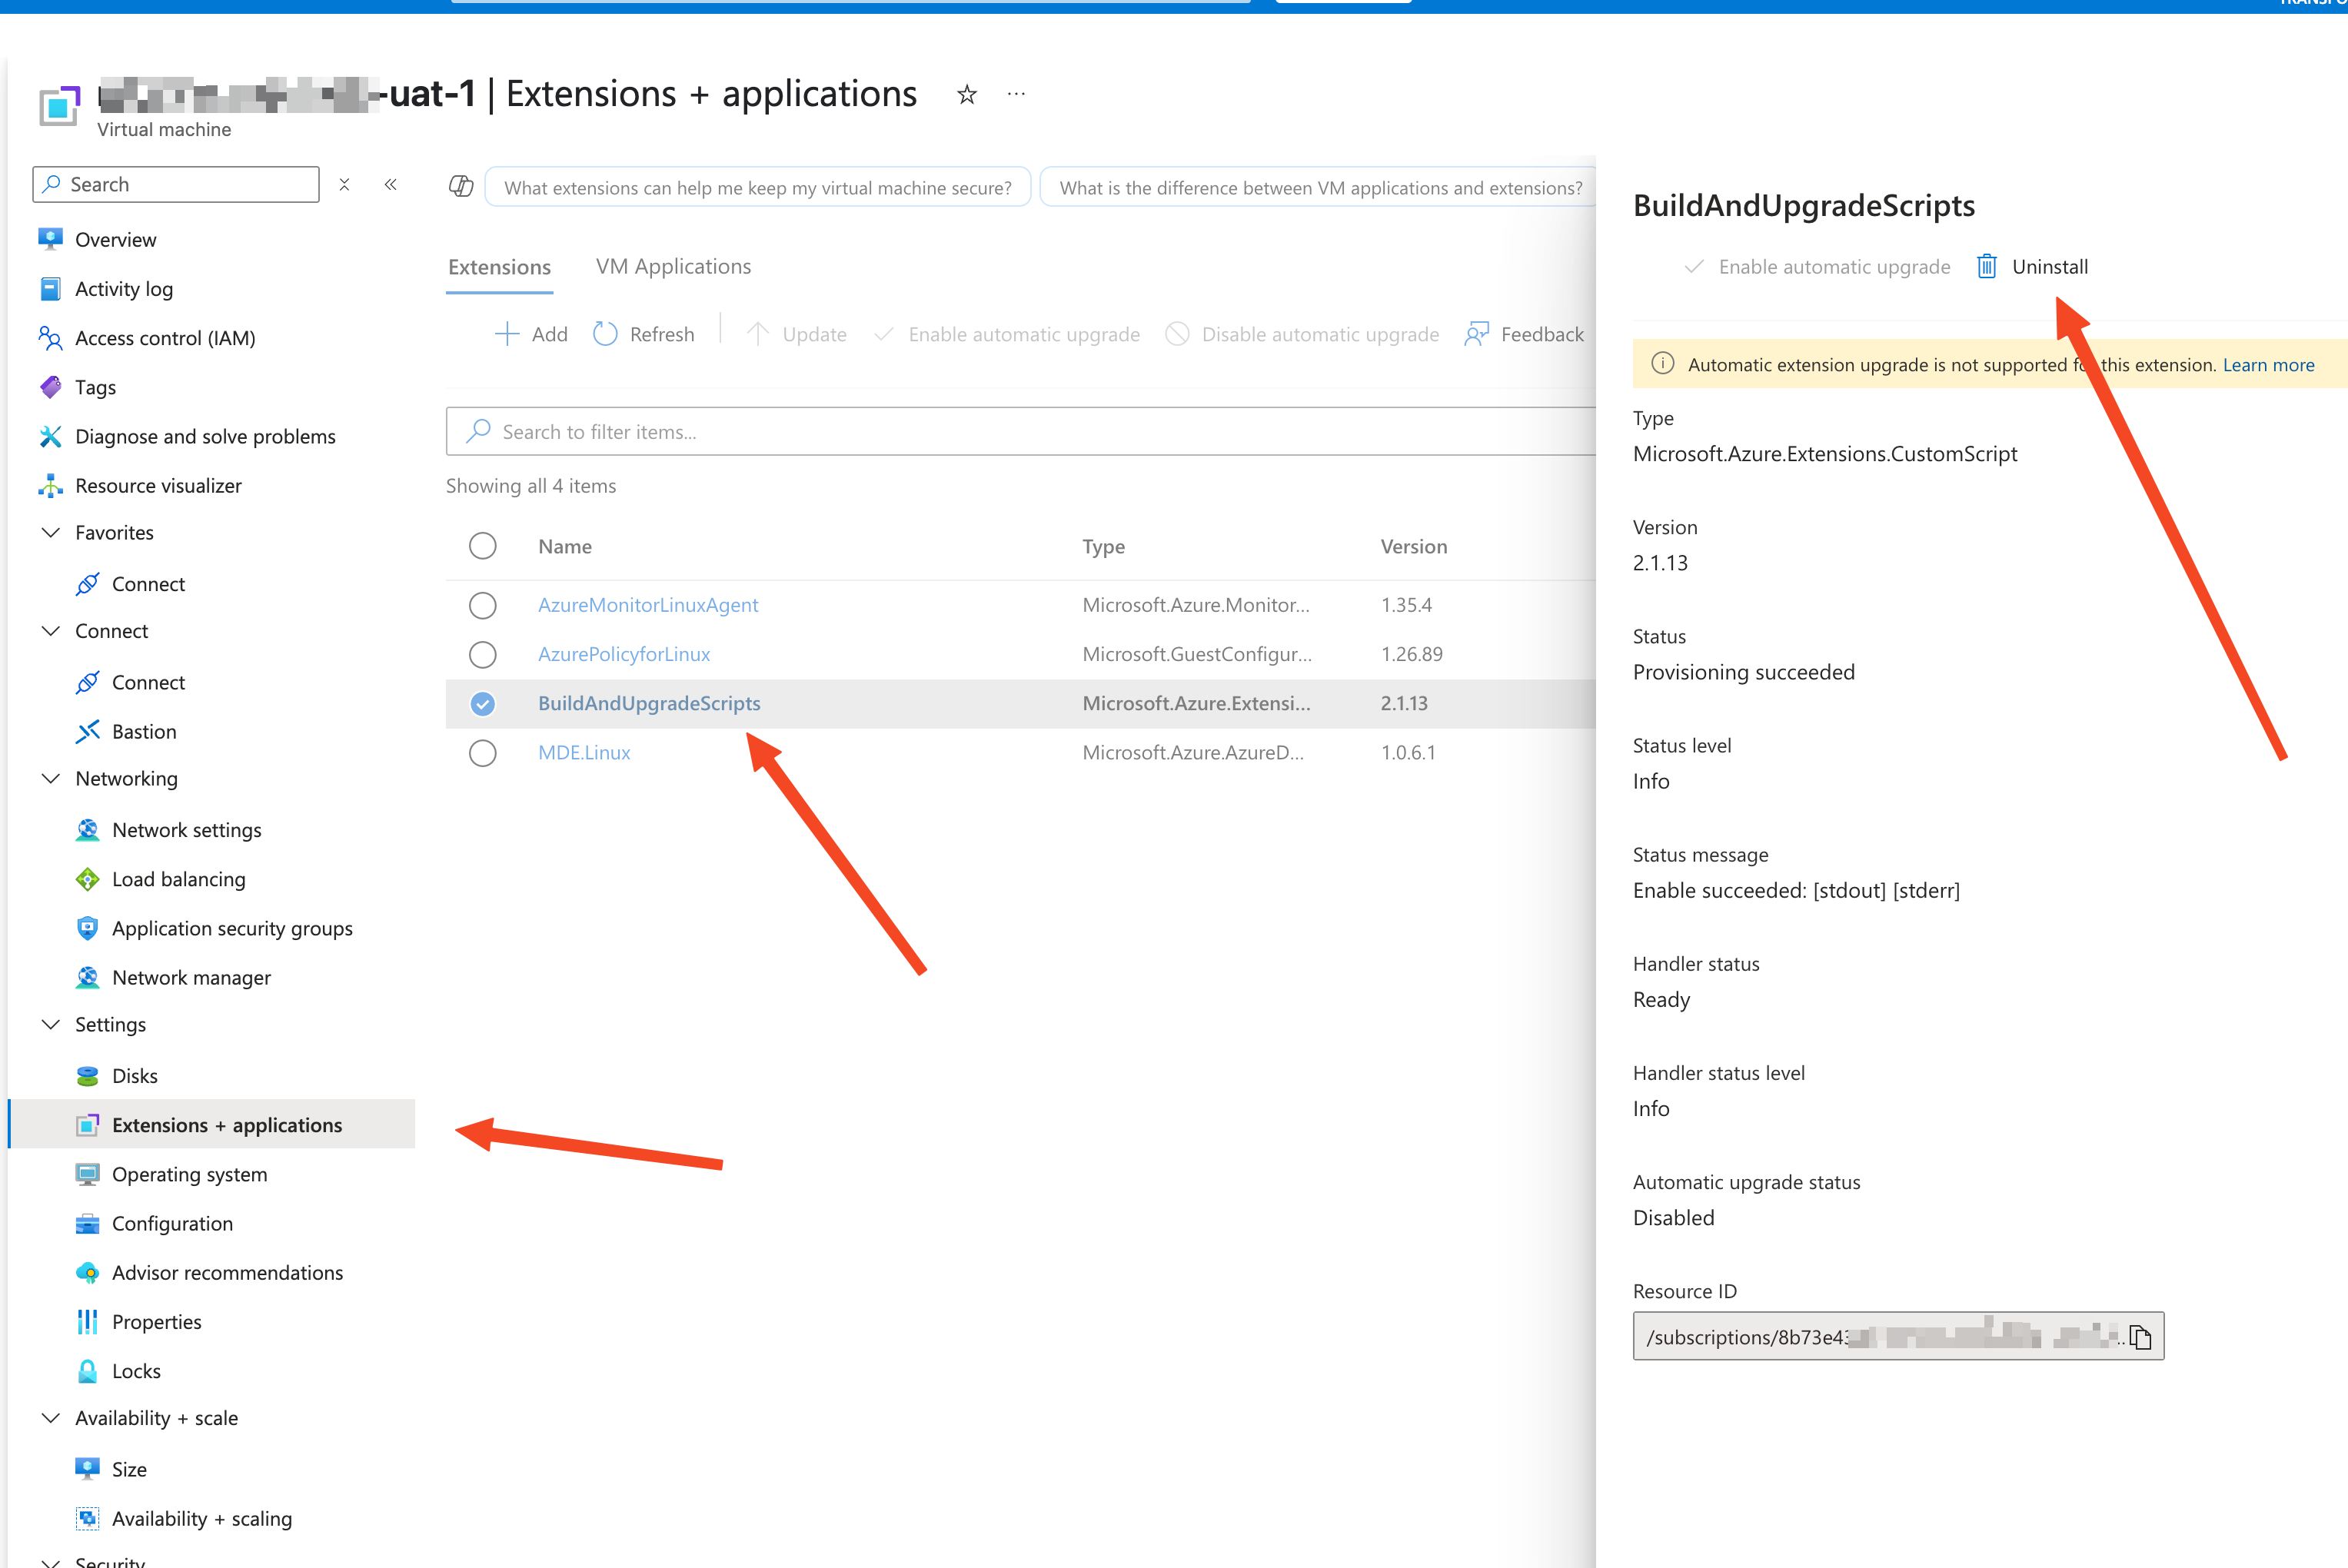The image size is (2348, 1568).
Task: Collapse the Favorites group
Action: coord(51,532)
